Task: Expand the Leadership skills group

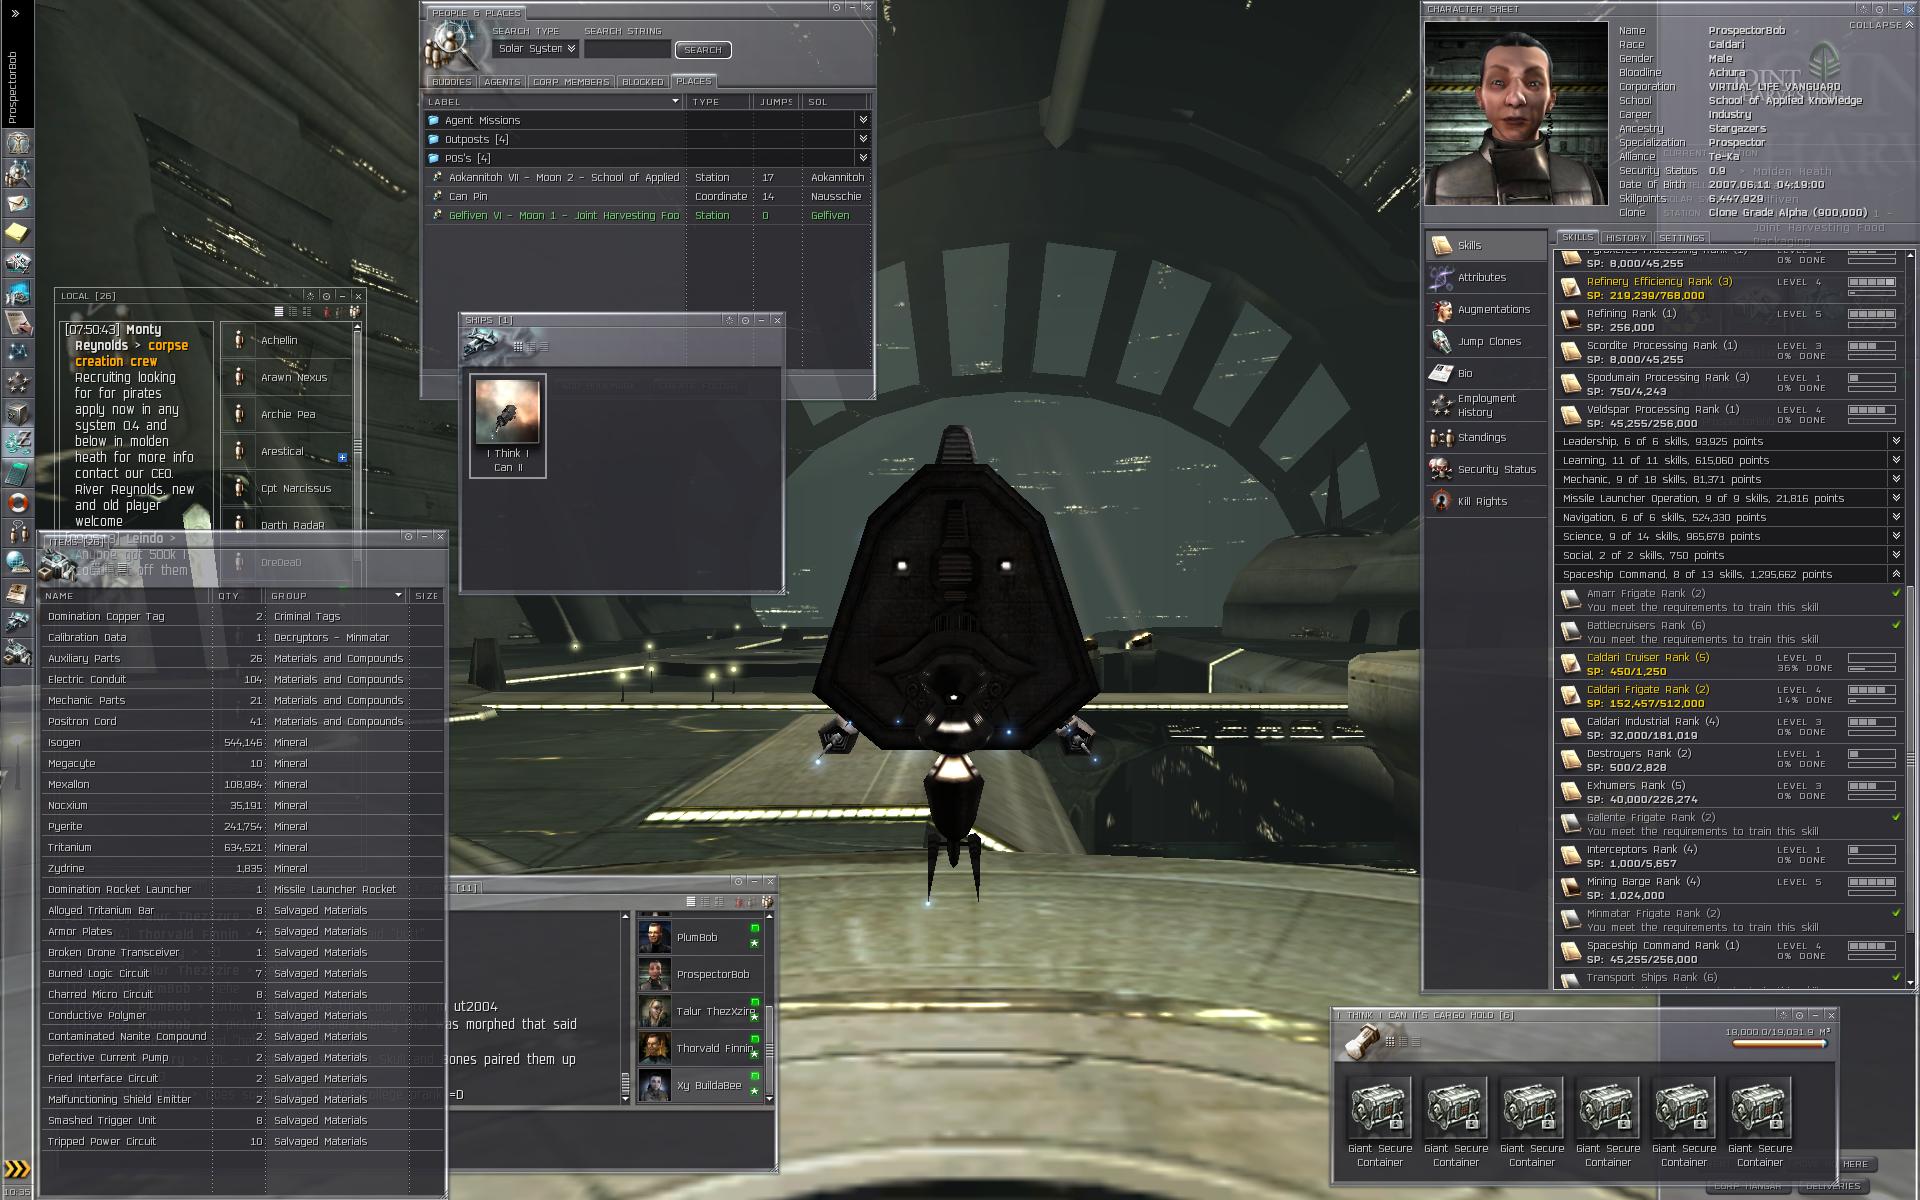Action: pyautogui.click(x=1895, y=441)
